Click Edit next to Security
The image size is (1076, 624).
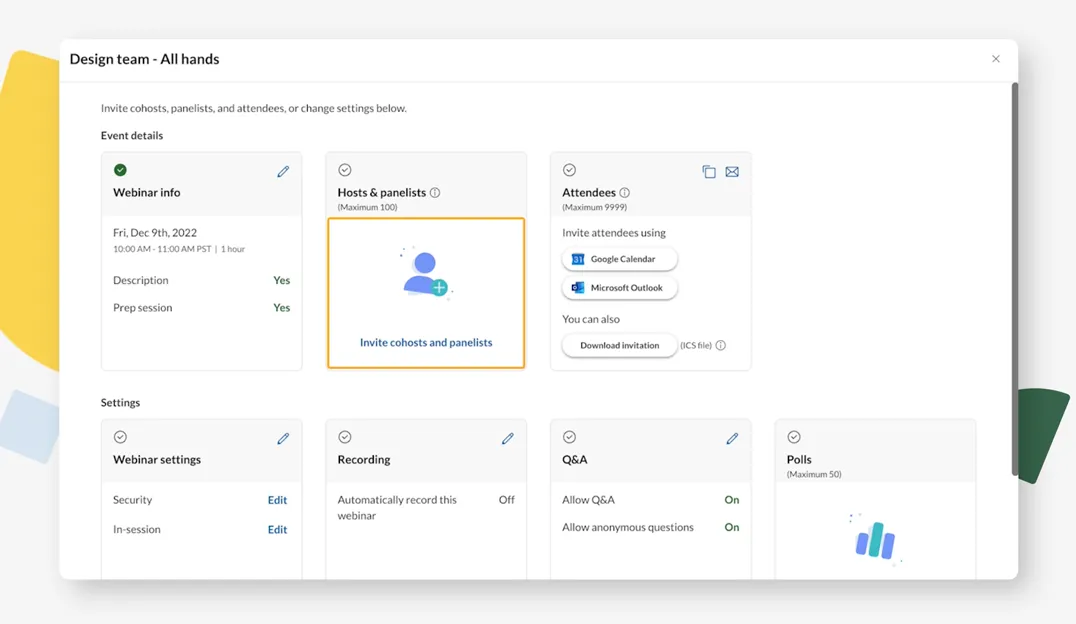[x=277, y=500]
